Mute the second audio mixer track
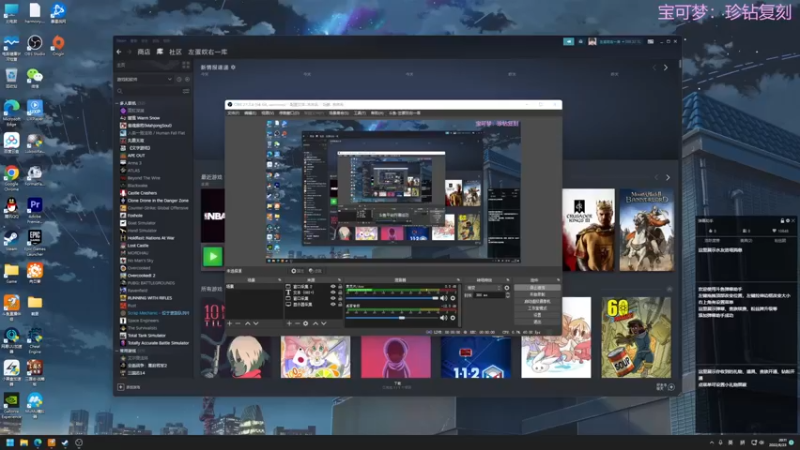Viewport: 800px width, 450px height. (443, 318)
